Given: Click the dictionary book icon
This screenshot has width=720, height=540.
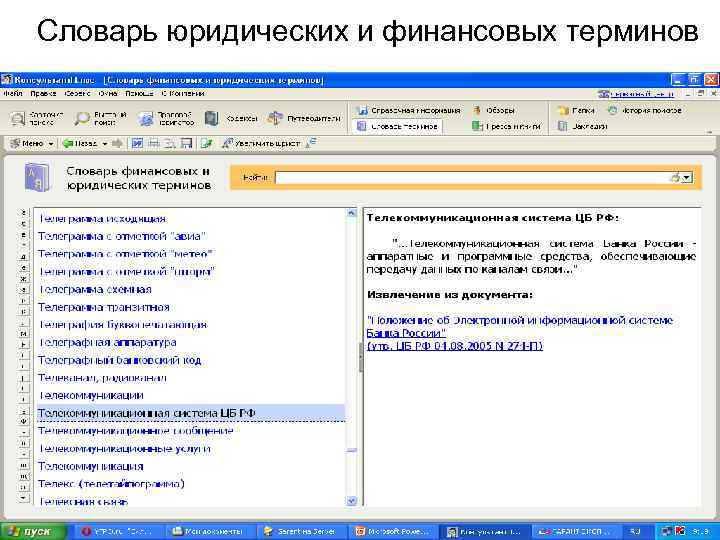Looking at the screenshot, I should [x=38, y=177].
